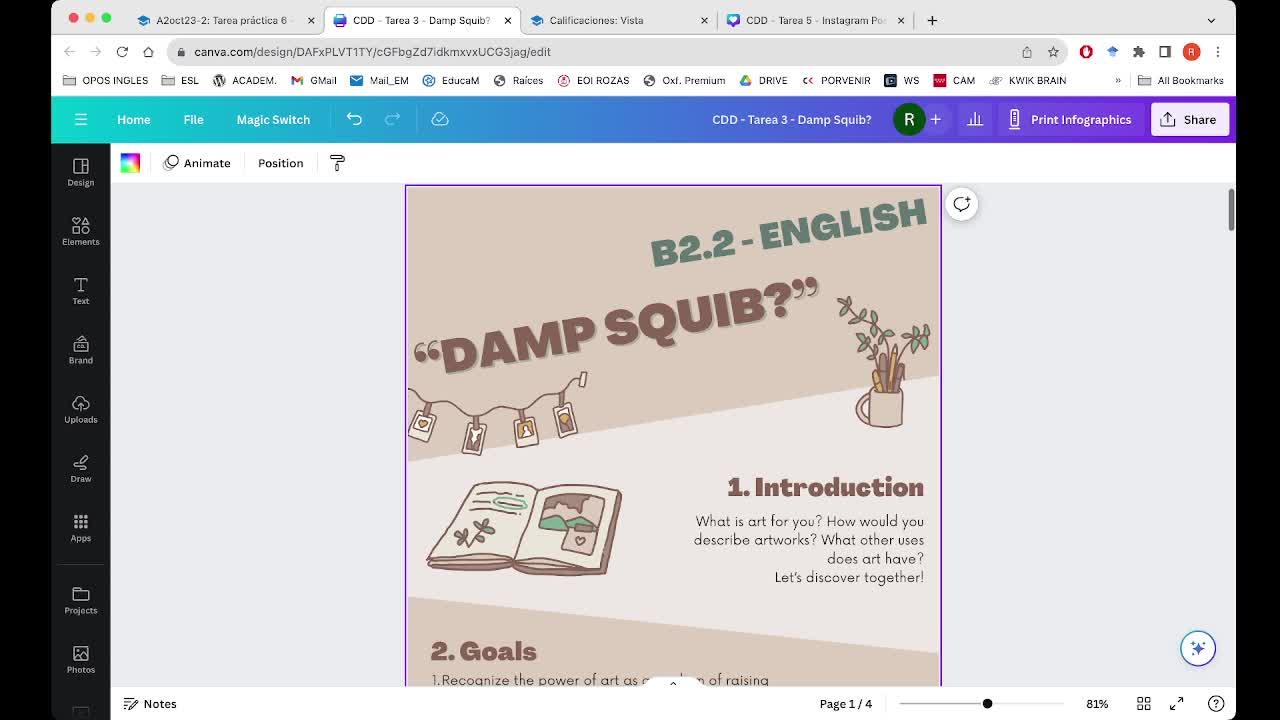
Task: Open the All Bookmarks folder
Action: 1181,80
